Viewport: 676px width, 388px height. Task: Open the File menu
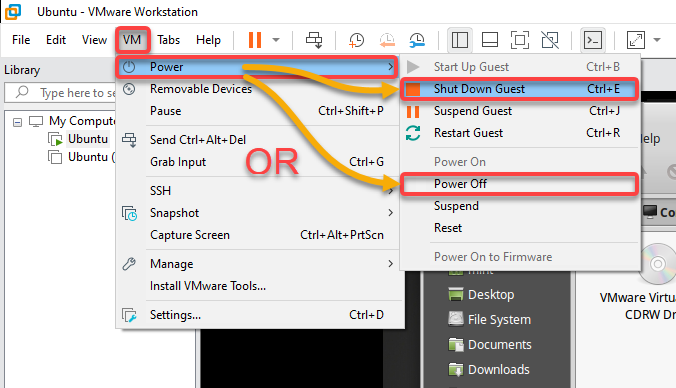tap(21, 40)
